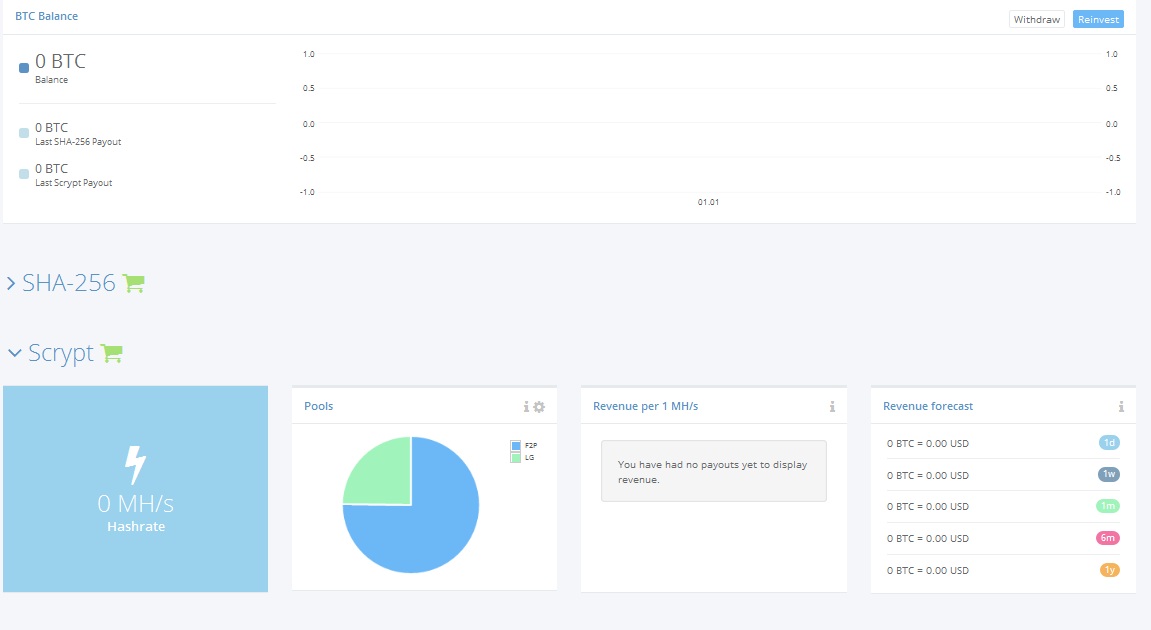This screenshot has height=630, width=1151.
Task: Toggle the Balance series legend swatch
Action: coord(24,68)
